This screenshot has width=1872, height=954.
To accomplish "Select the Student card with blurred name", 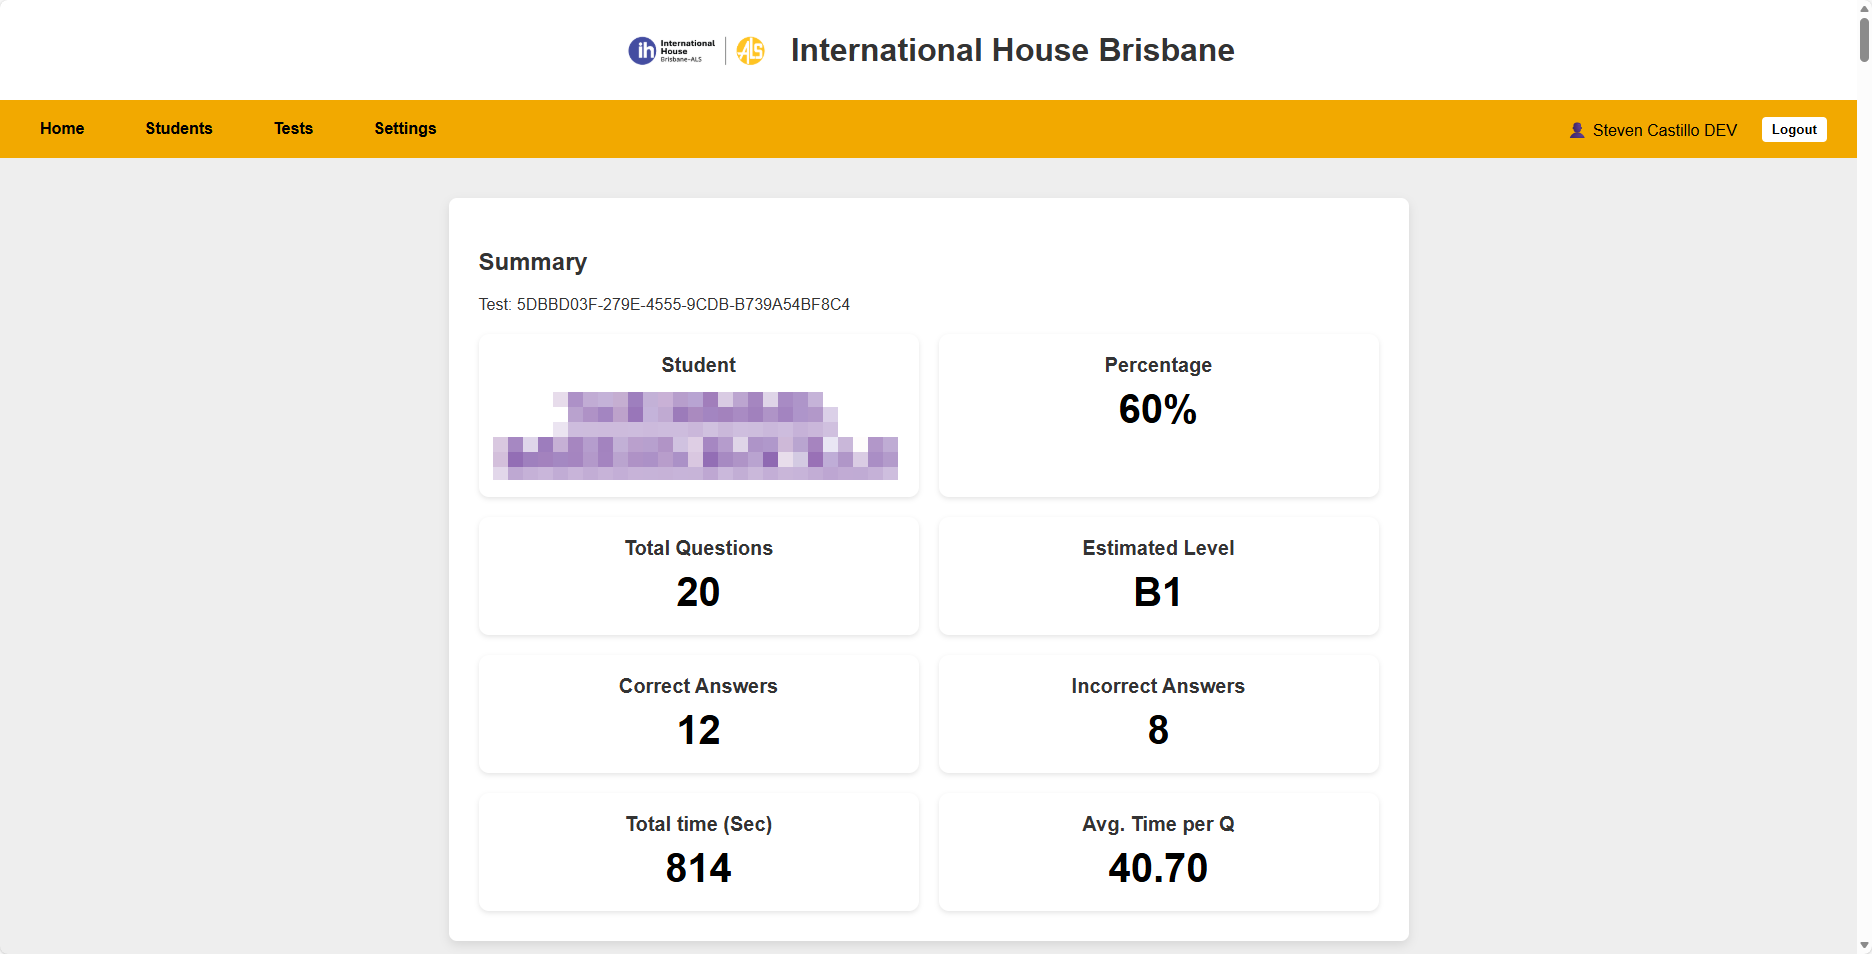I will [698, 416].
